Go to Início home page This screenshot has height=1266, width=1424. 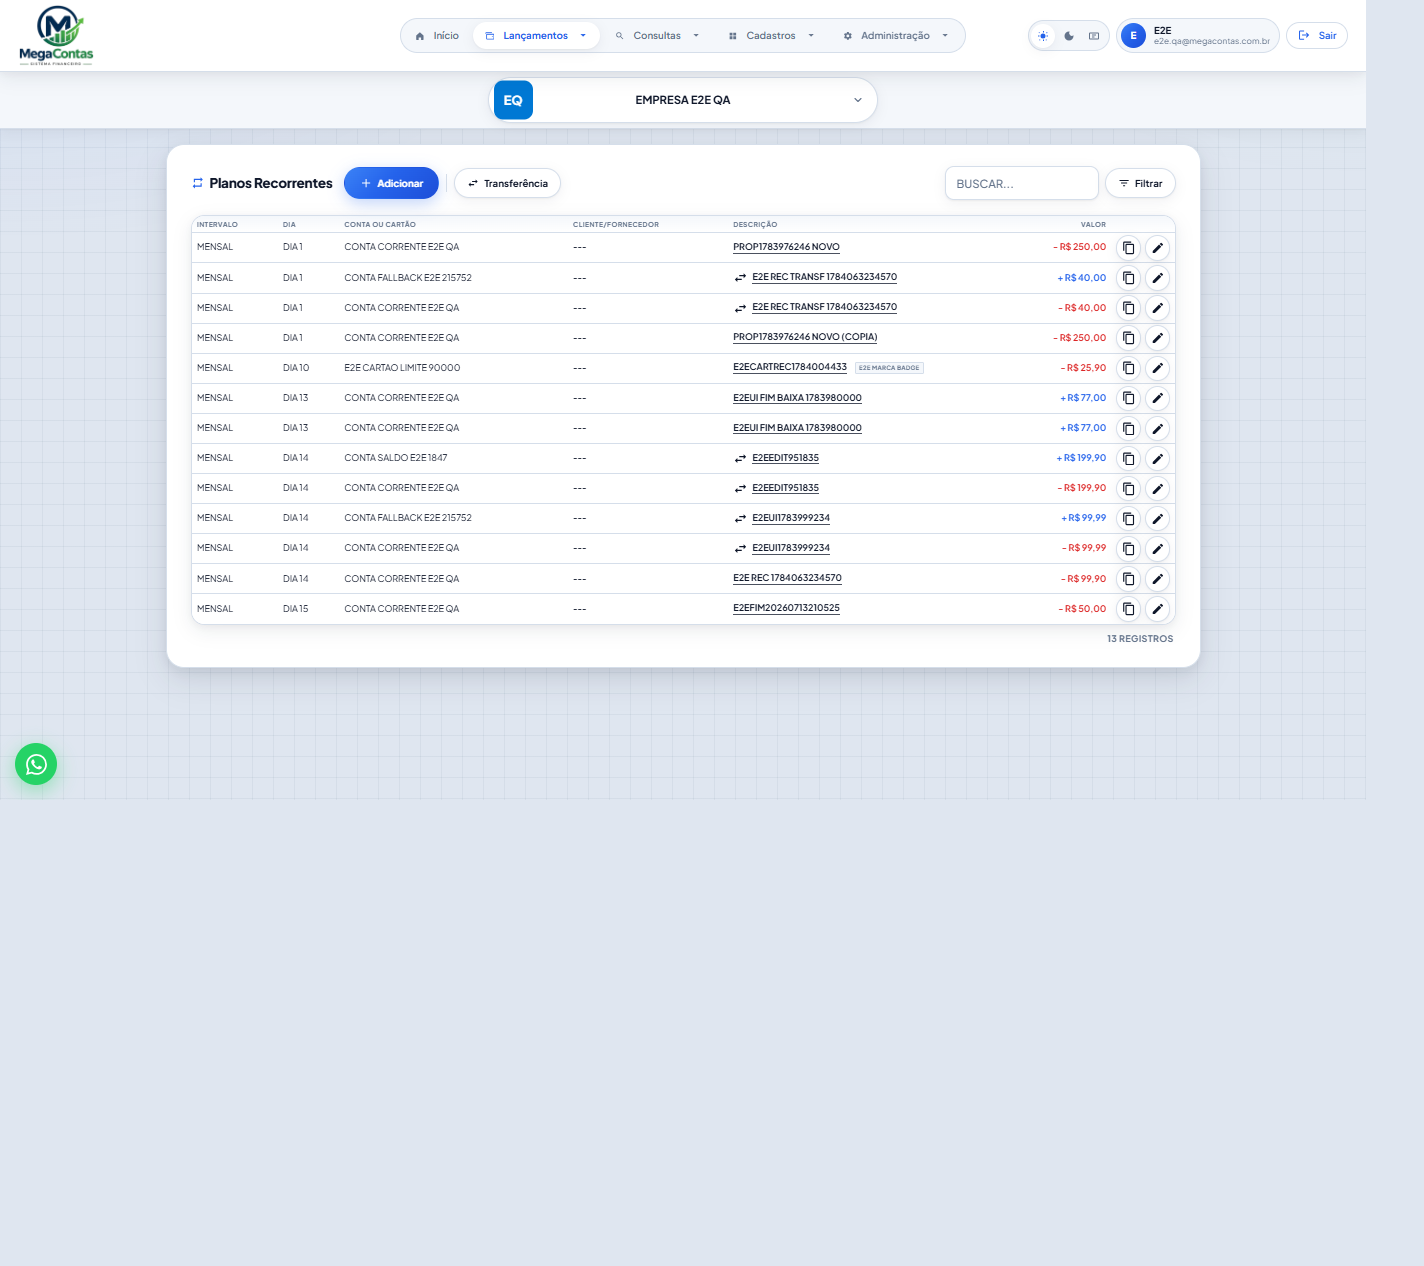pyautogui.click(x=436, y=36)
